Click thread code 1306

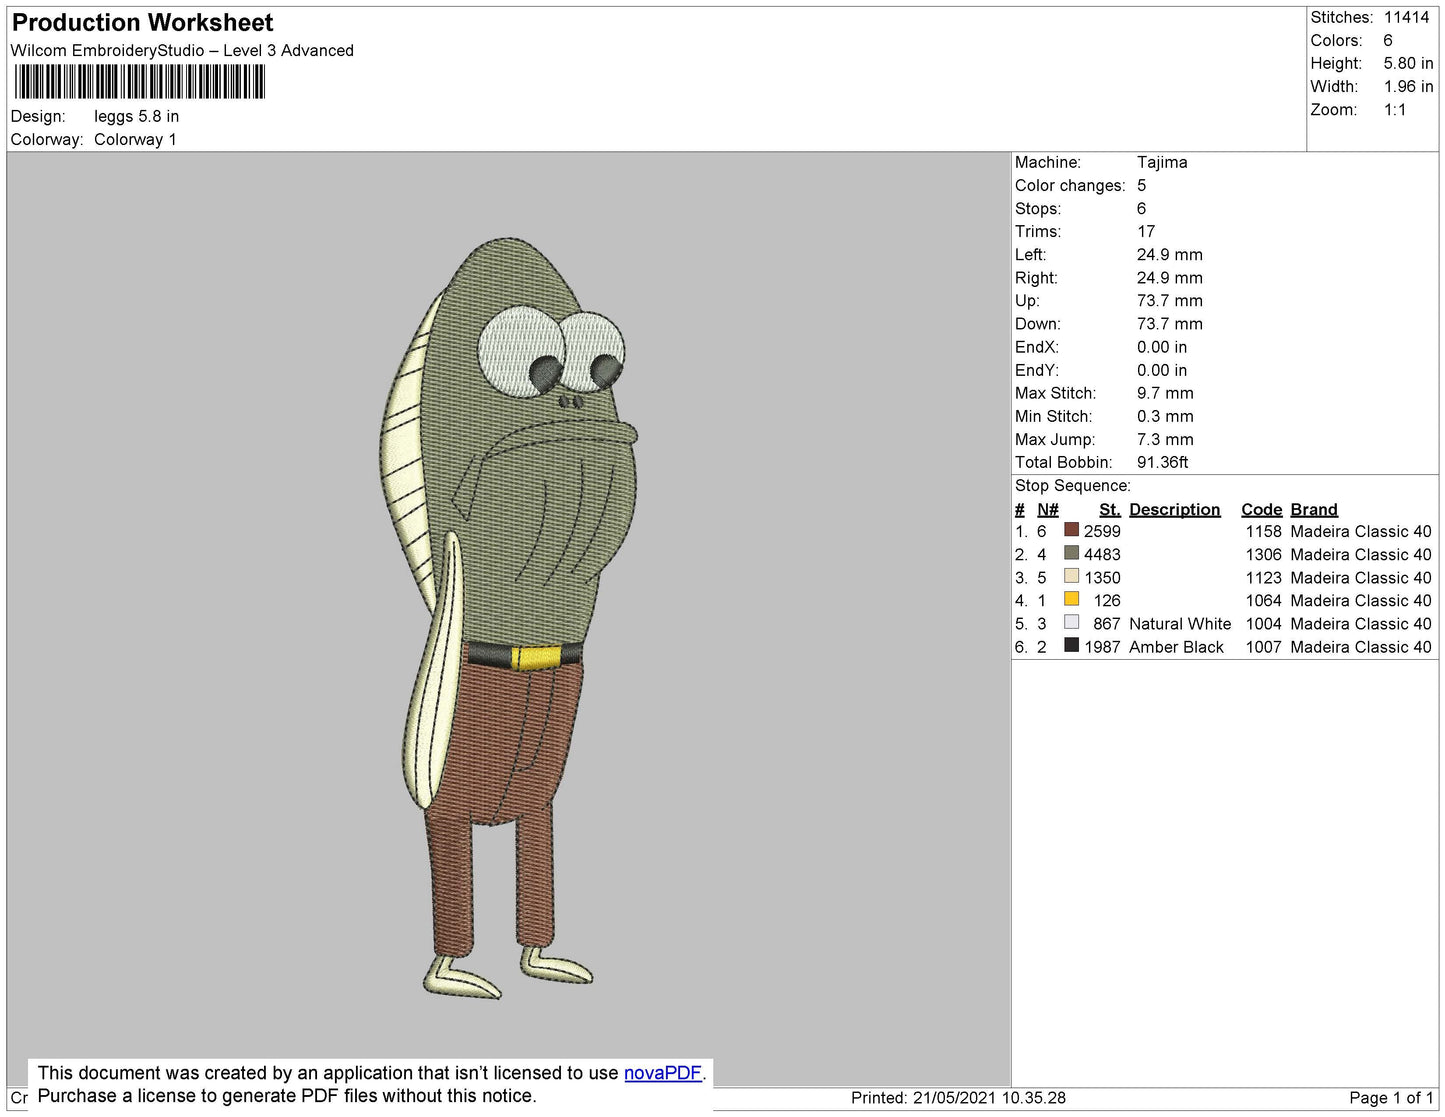[x=1264, y=554]
